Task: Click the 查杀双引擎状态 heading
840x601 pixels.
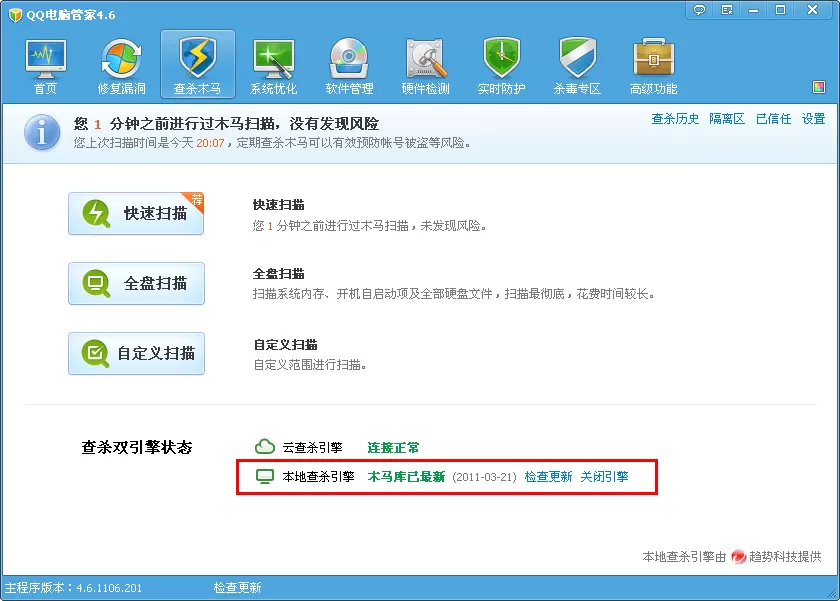Action: [x=137, y=447]
